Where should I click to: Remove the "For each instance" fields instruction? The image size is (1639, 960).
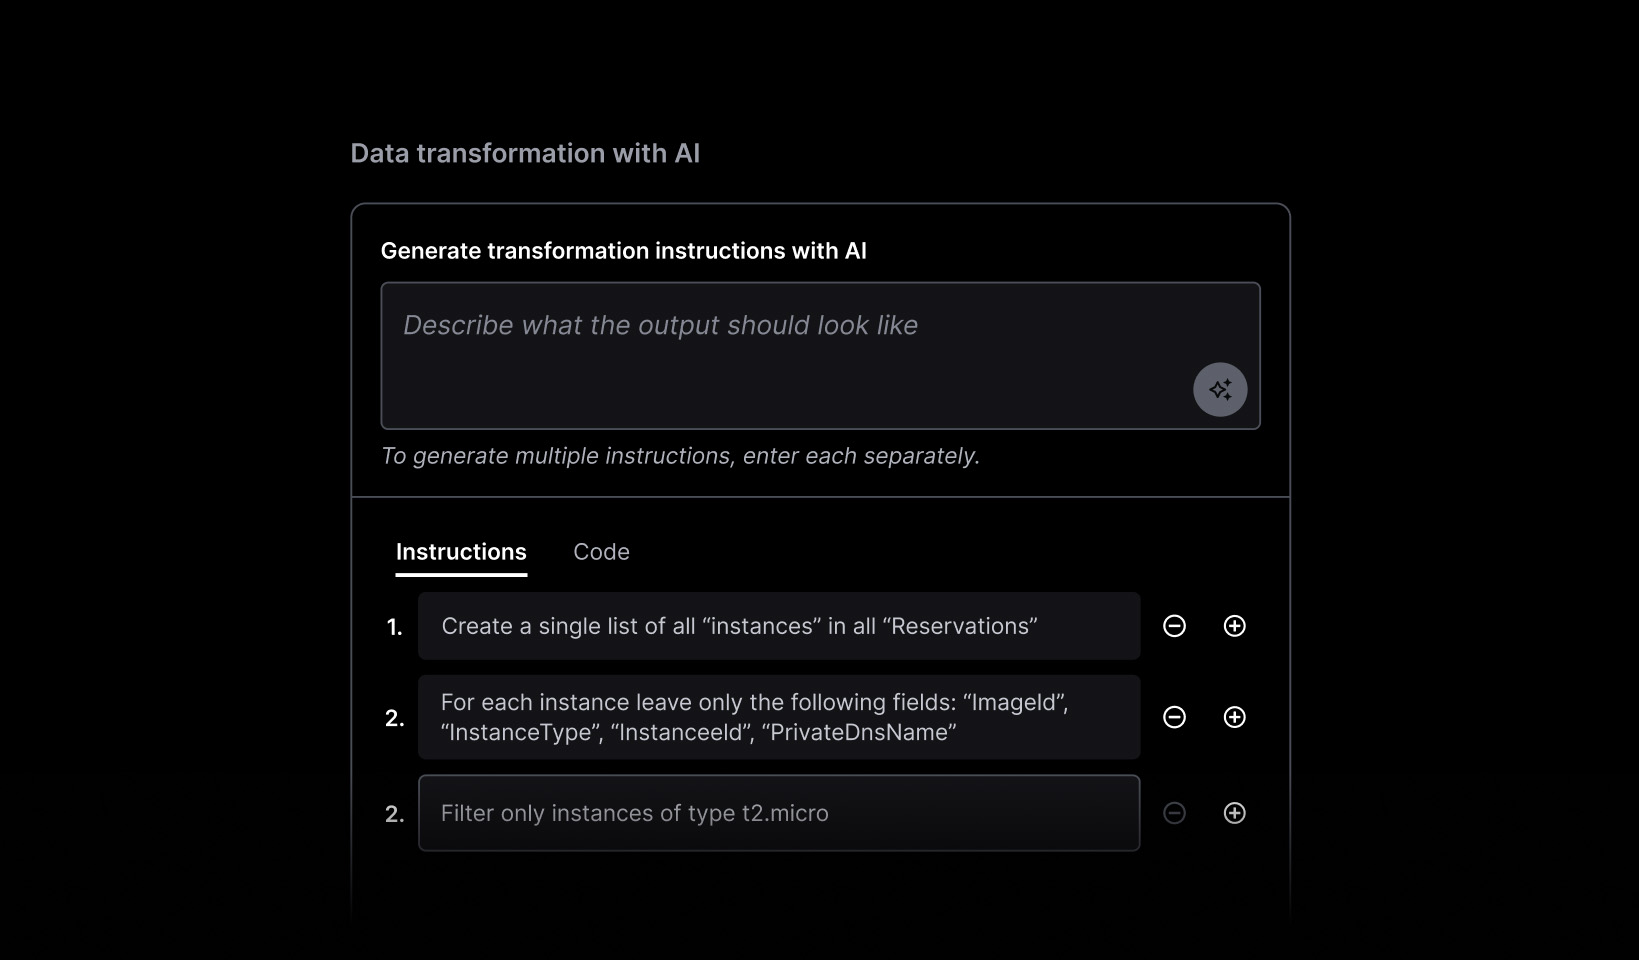click(1175, 717)
